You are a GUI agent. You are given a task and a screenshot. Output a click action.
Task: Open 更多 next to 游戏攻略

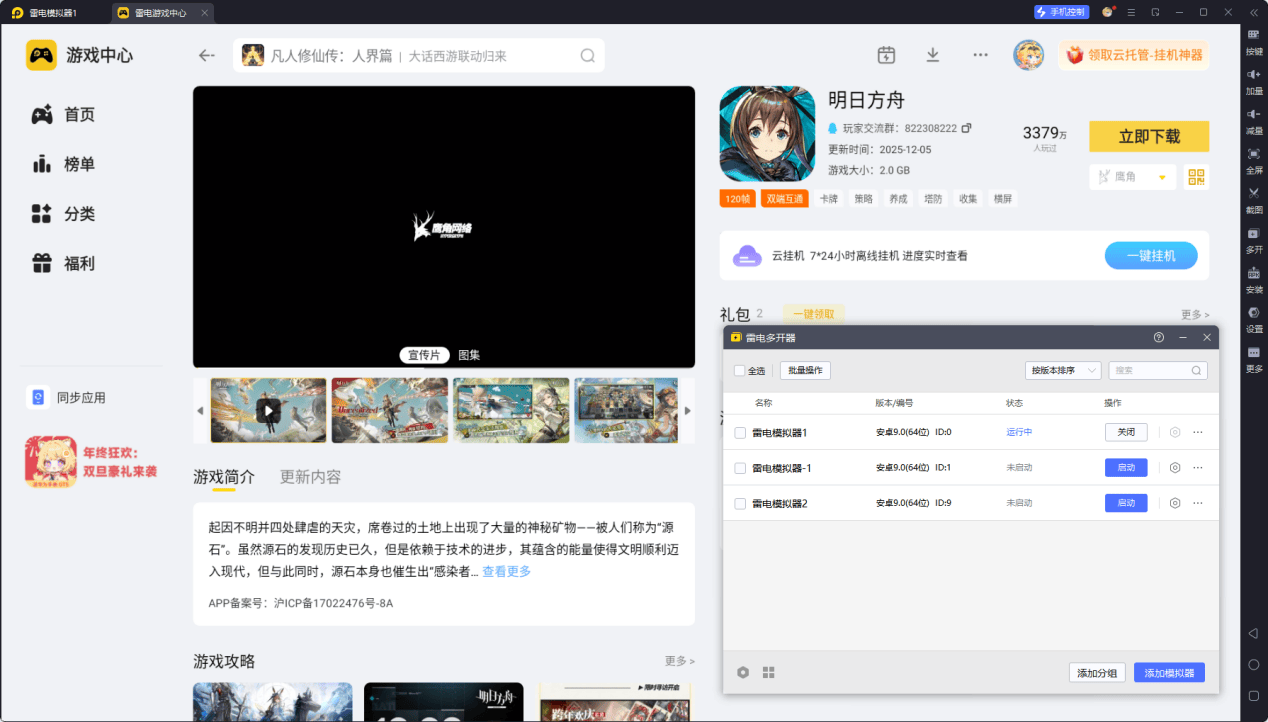pos(680,661)
